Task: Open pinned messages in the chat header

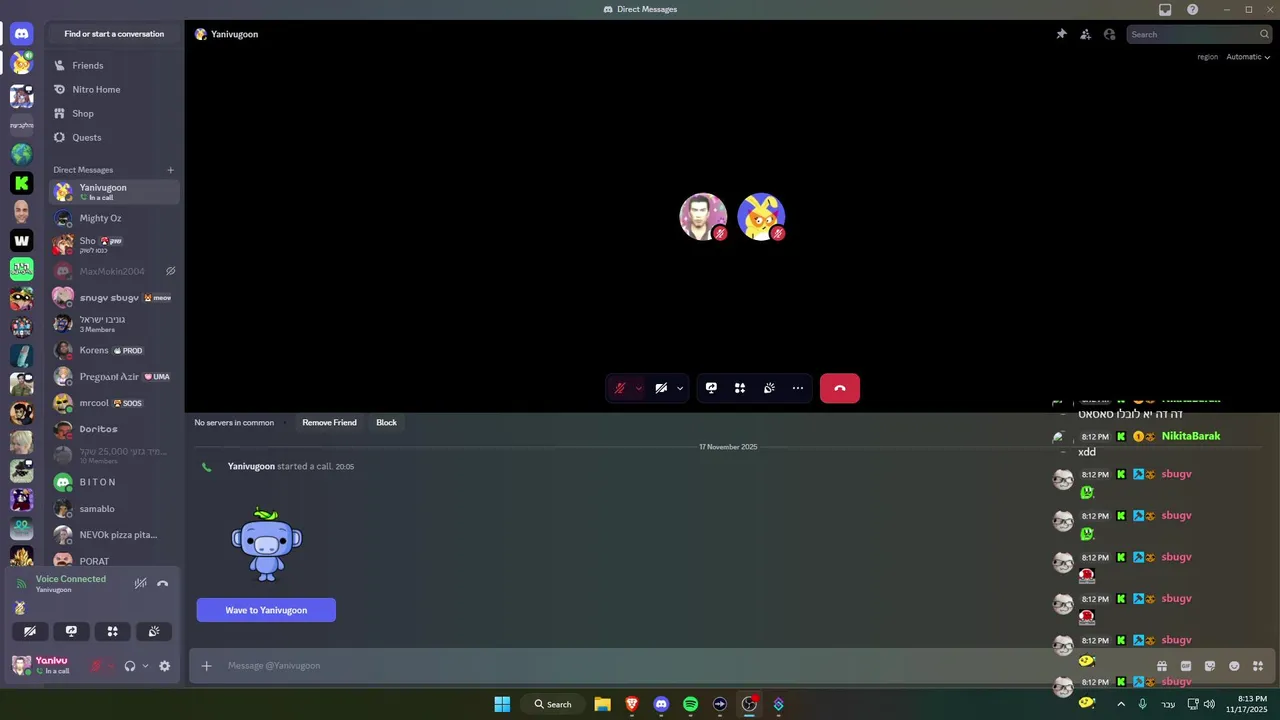Action: [1061, 34]
